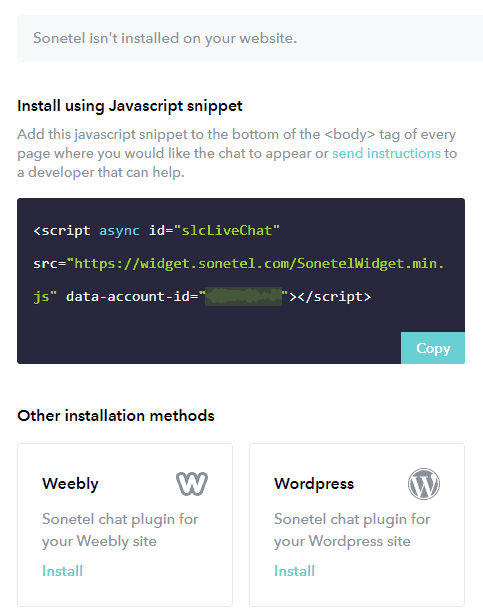Click the Javascript snippet code block

(241, 281)
